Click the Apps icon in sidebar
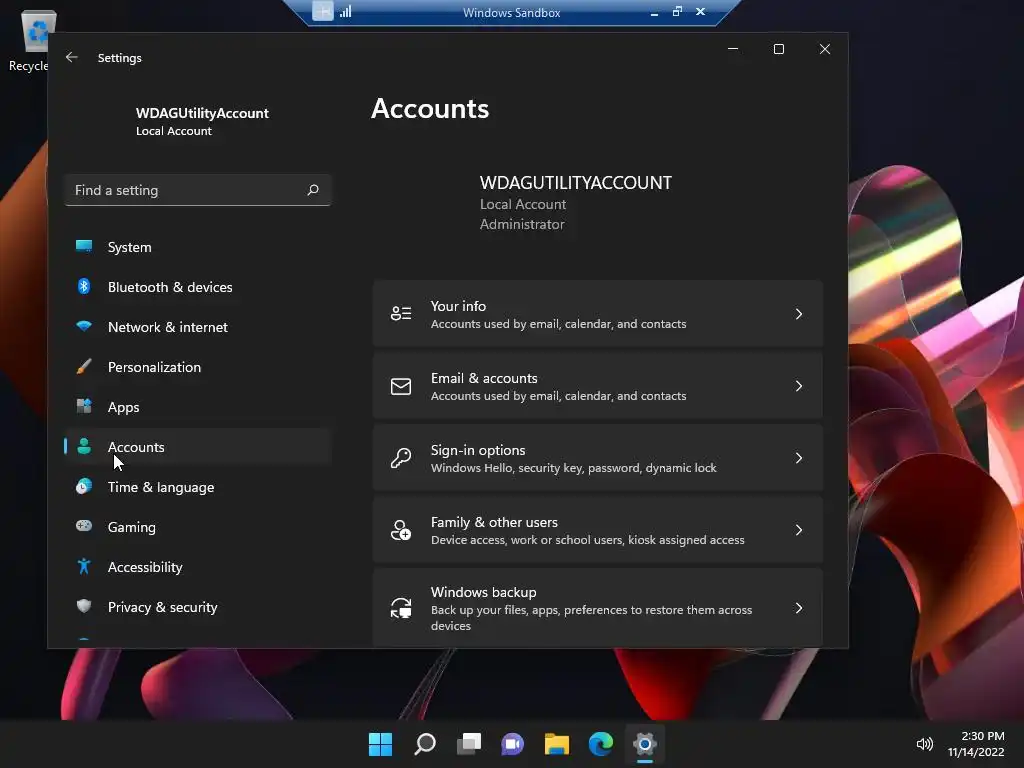 click(84, 406)
